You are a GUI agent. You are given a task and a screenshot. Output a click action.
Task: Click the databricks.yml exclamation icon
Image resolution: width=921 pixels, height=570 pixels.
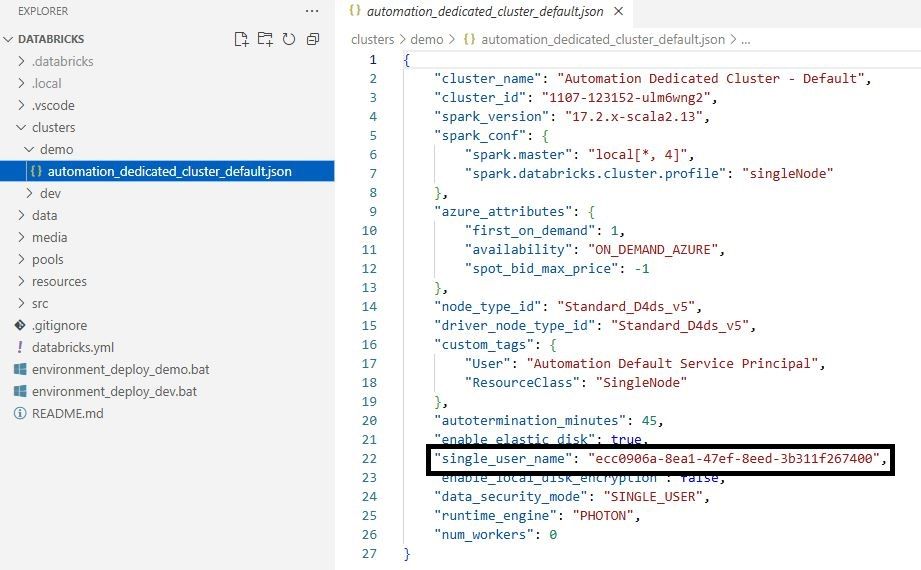coord(20,347)
